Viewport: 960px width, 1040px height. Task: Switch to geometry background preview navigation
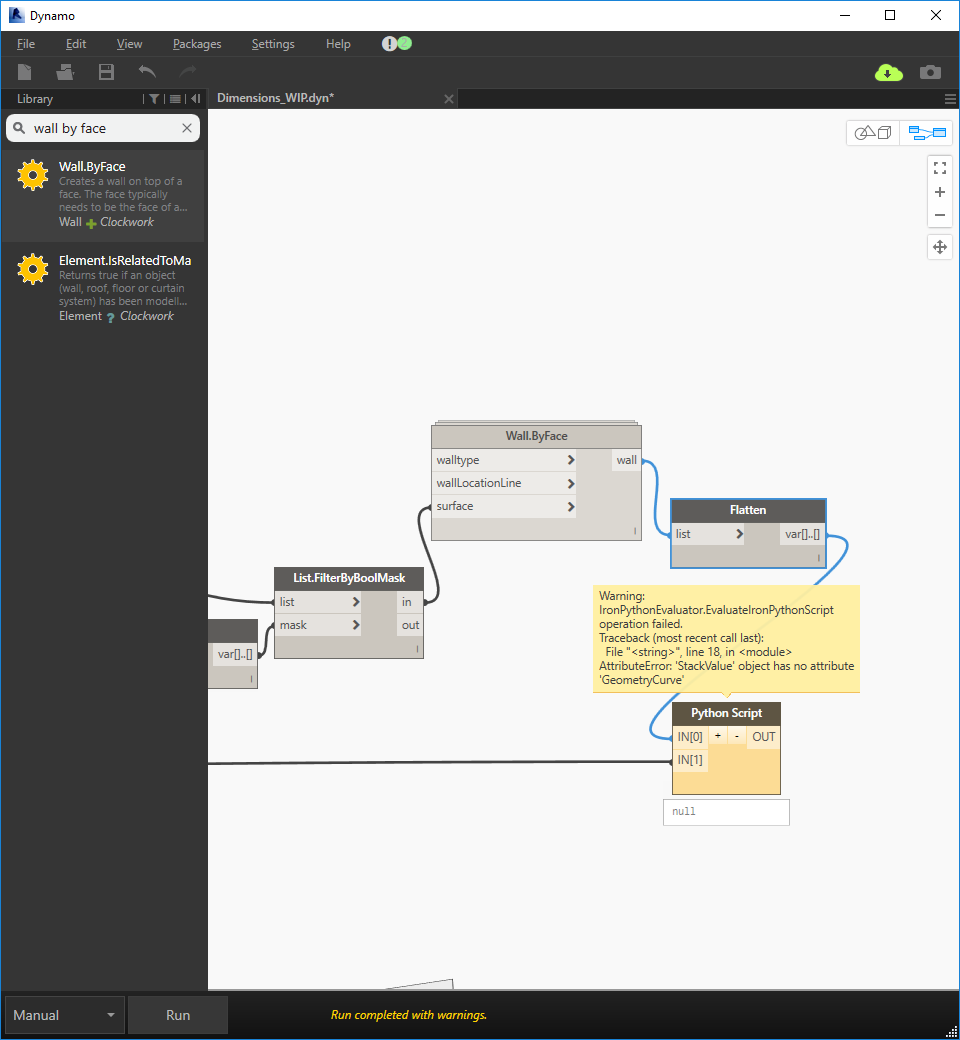[x=872, y=133]
